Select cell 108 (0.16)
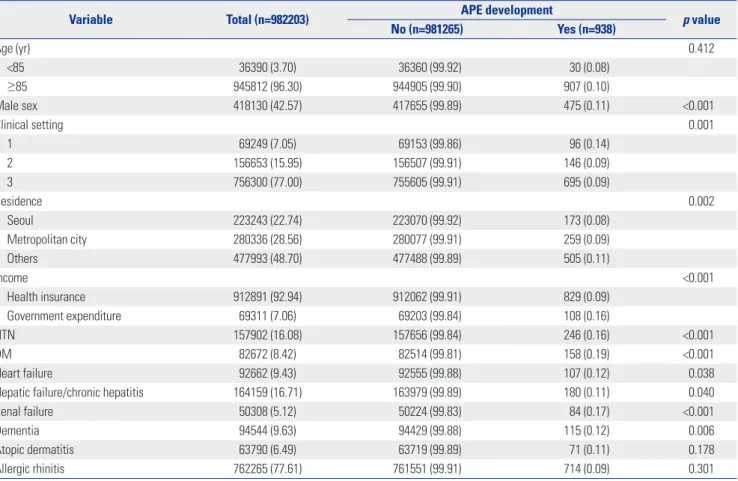 pyautogui.click(x=586, y=316)
